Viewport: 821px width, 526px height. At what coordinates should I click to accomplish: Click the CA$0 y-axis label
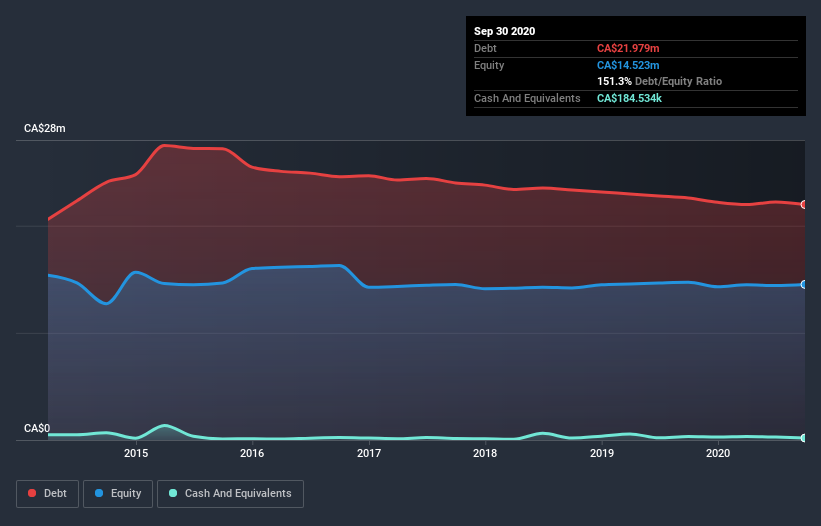click(37, 429)
